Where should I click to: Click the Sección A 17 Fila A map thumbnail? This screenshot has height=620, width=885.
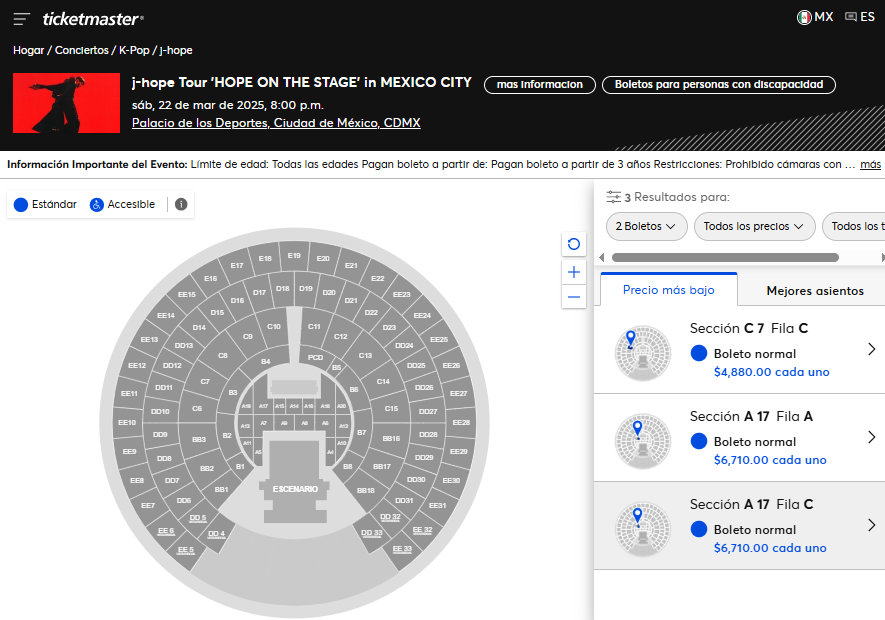642,441
